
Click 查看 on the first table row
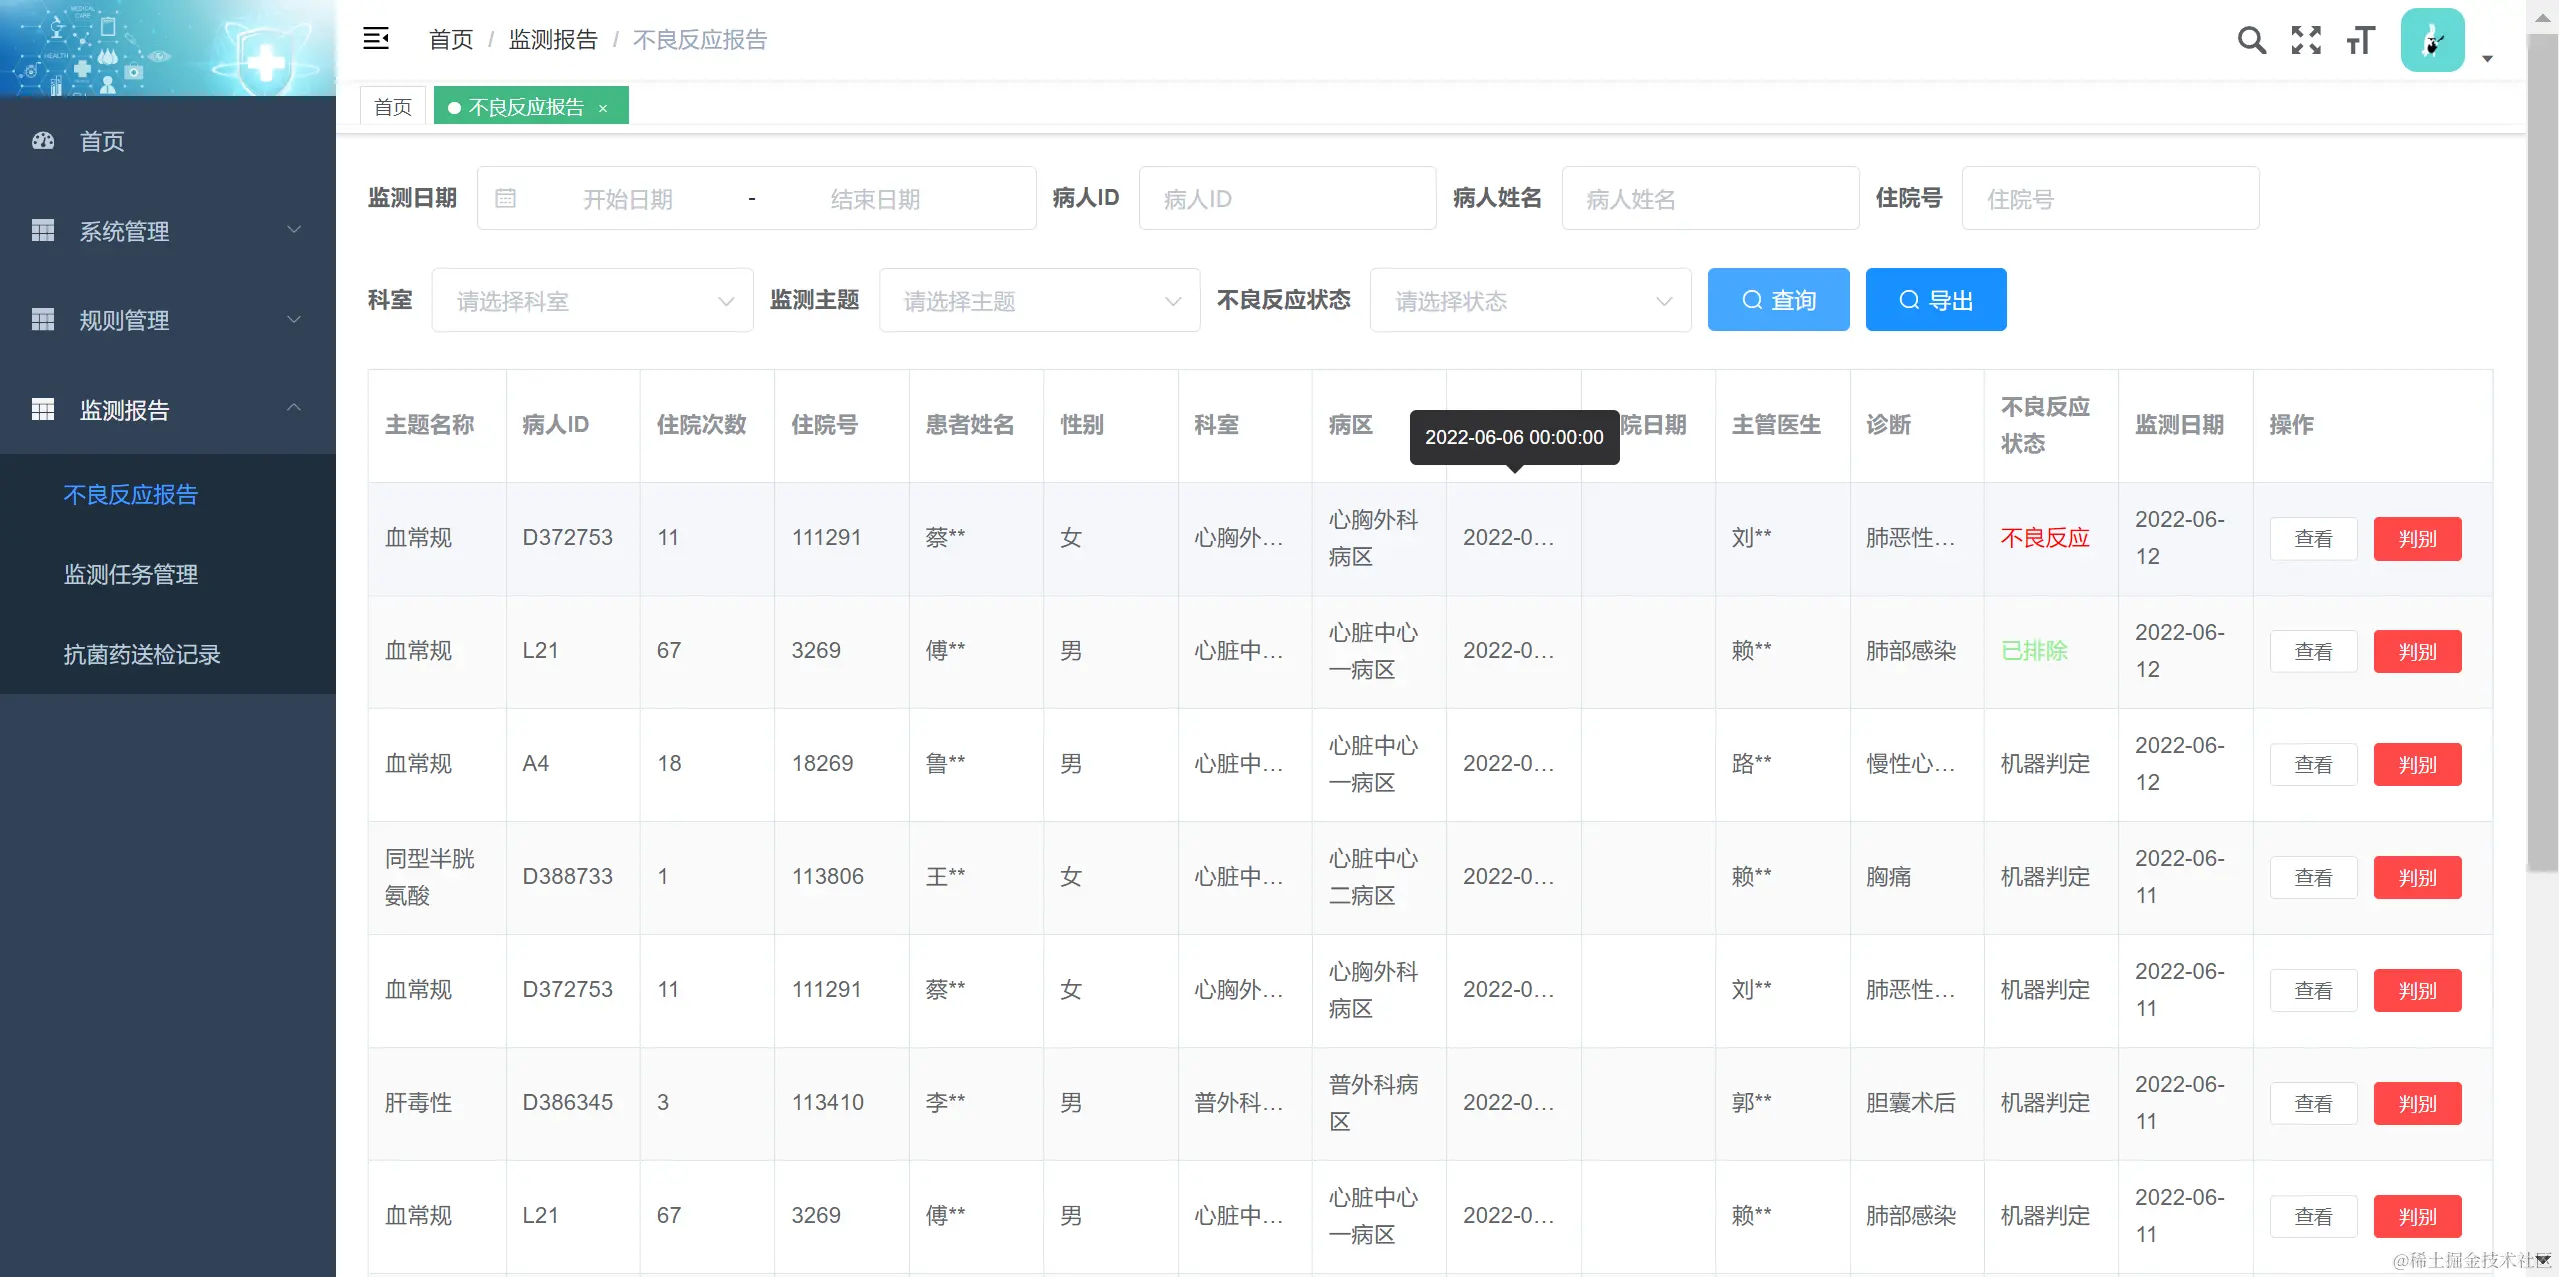2313,538
